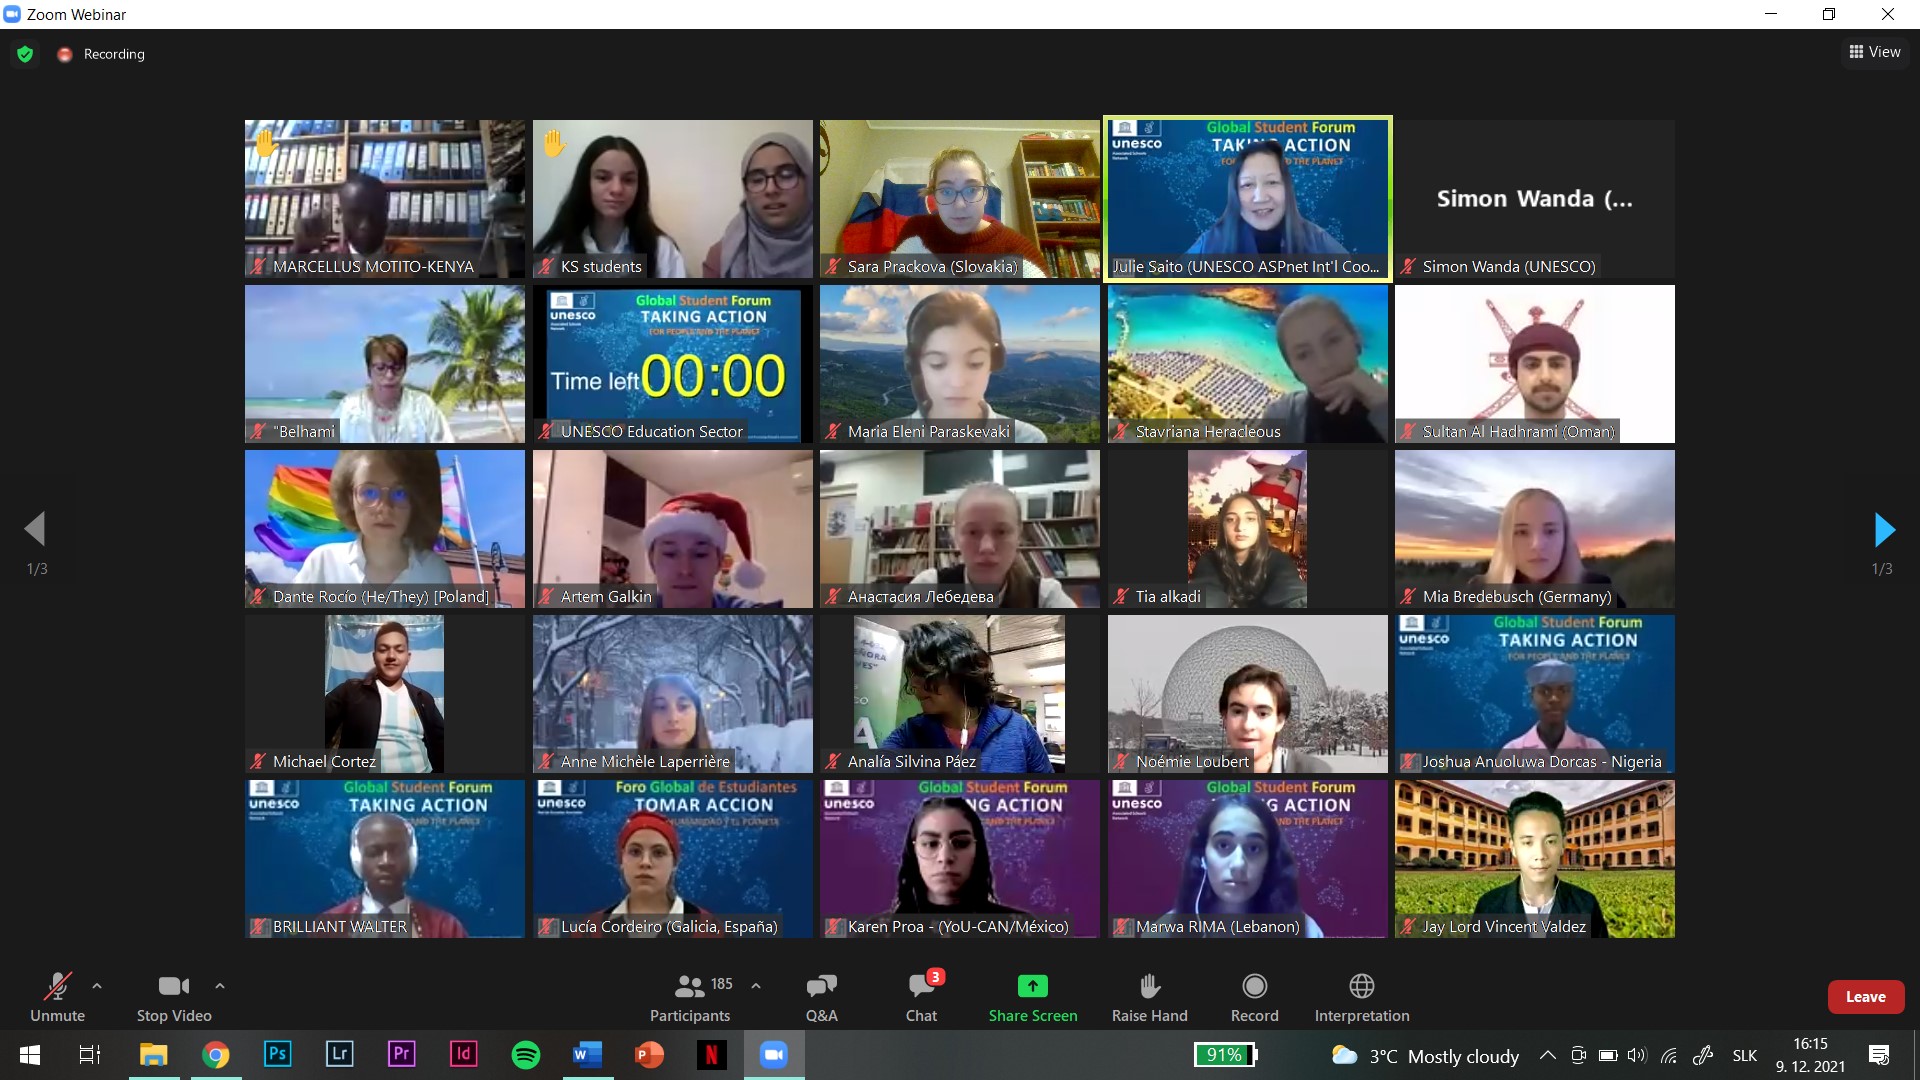The height and width of the screenshot is (1080, 1920).
Task: Open PowerPoint from taskbar
Action: tap(649, 1055)
